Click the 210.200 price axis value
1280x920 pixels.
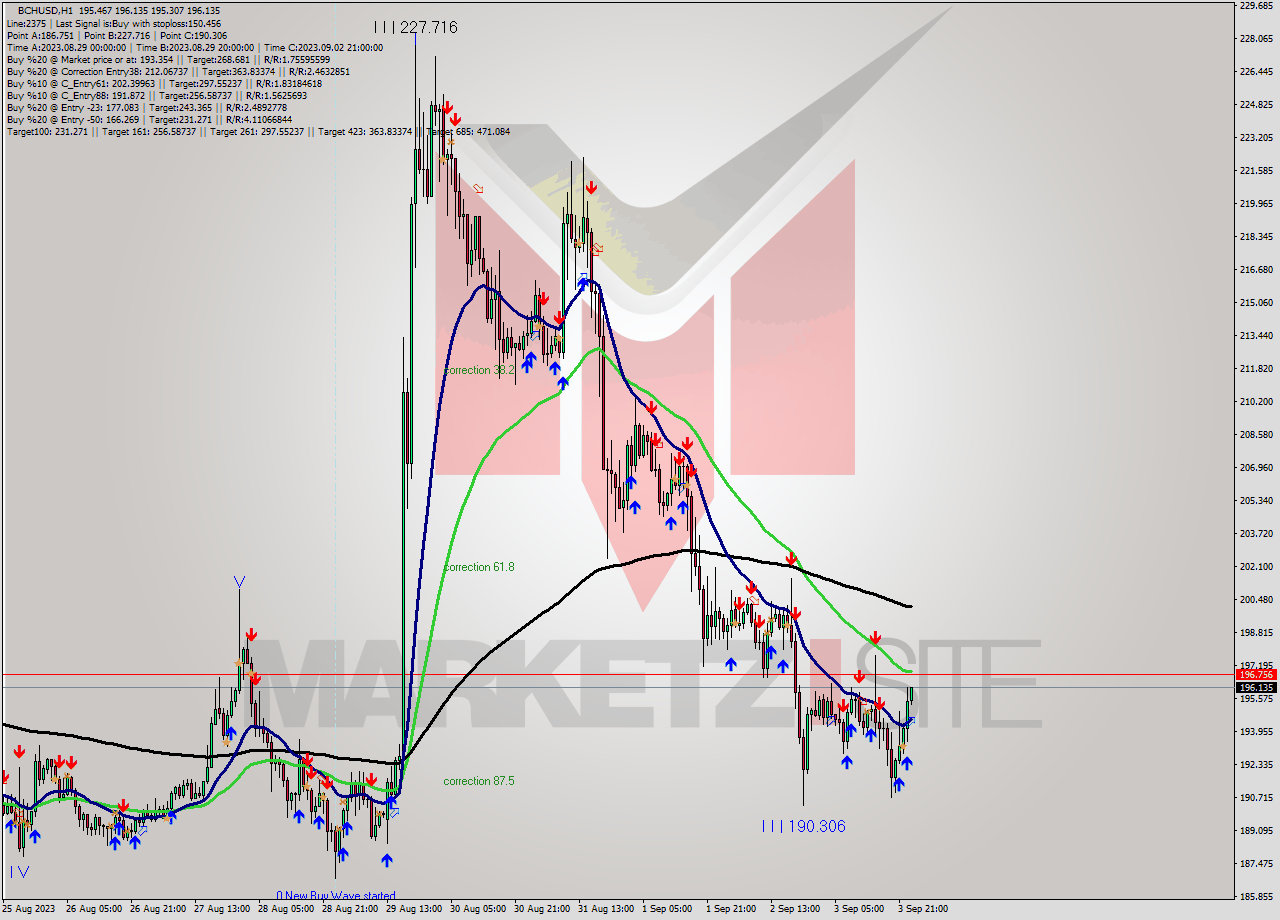pyautogui.click(x=1256, y=402)
